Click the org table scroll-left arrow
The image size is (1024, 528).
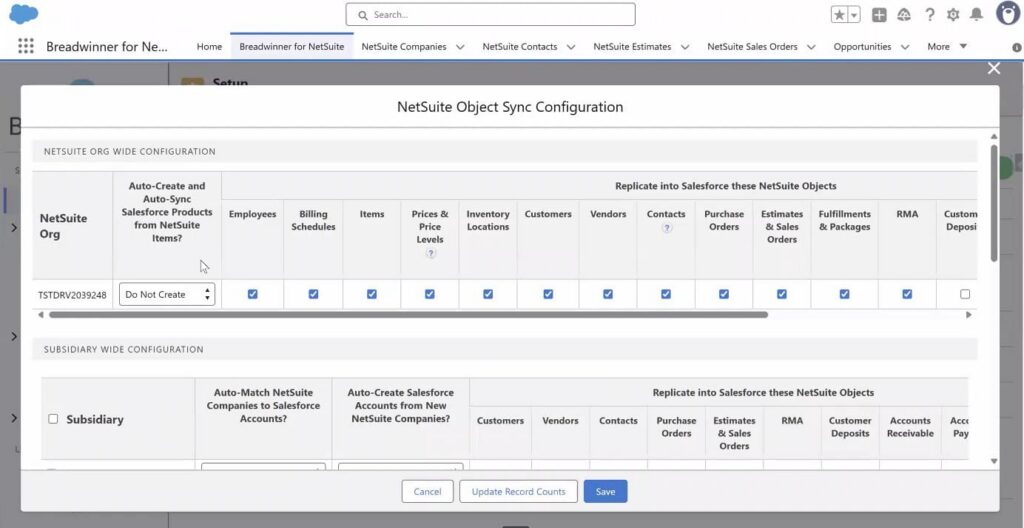pyautogui.click(x=41, y=315)
